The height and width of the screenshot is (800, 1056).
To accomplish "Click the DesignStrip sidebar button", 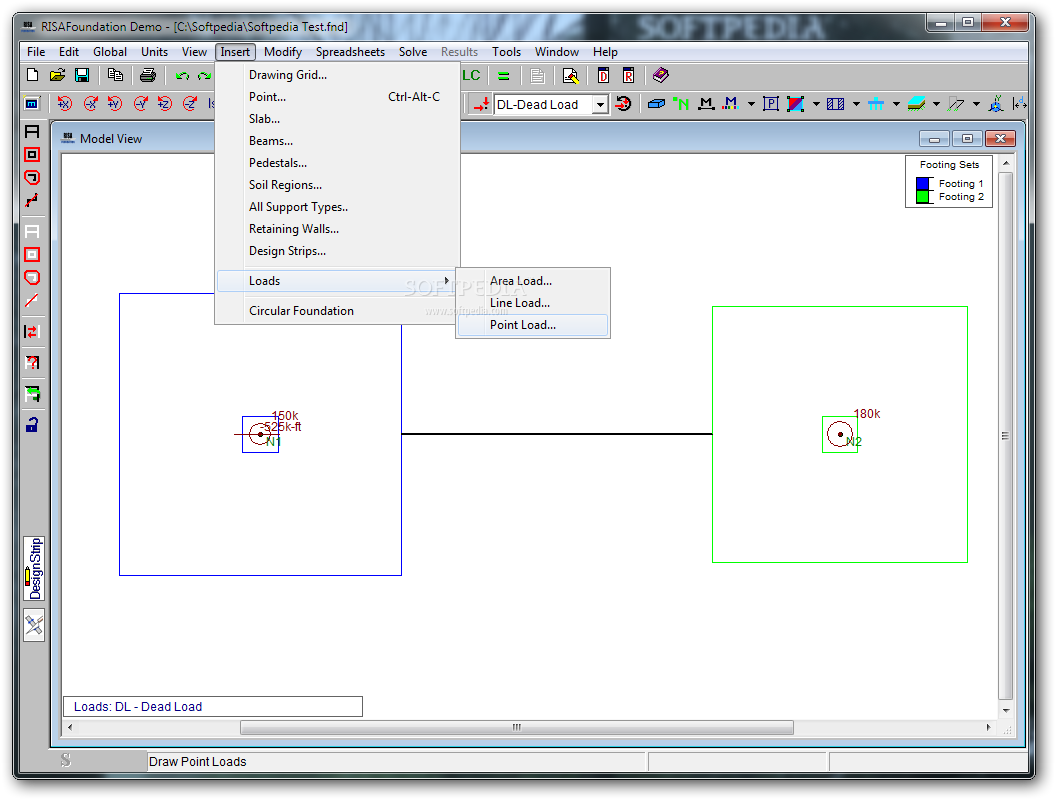I will pos(34,568).
